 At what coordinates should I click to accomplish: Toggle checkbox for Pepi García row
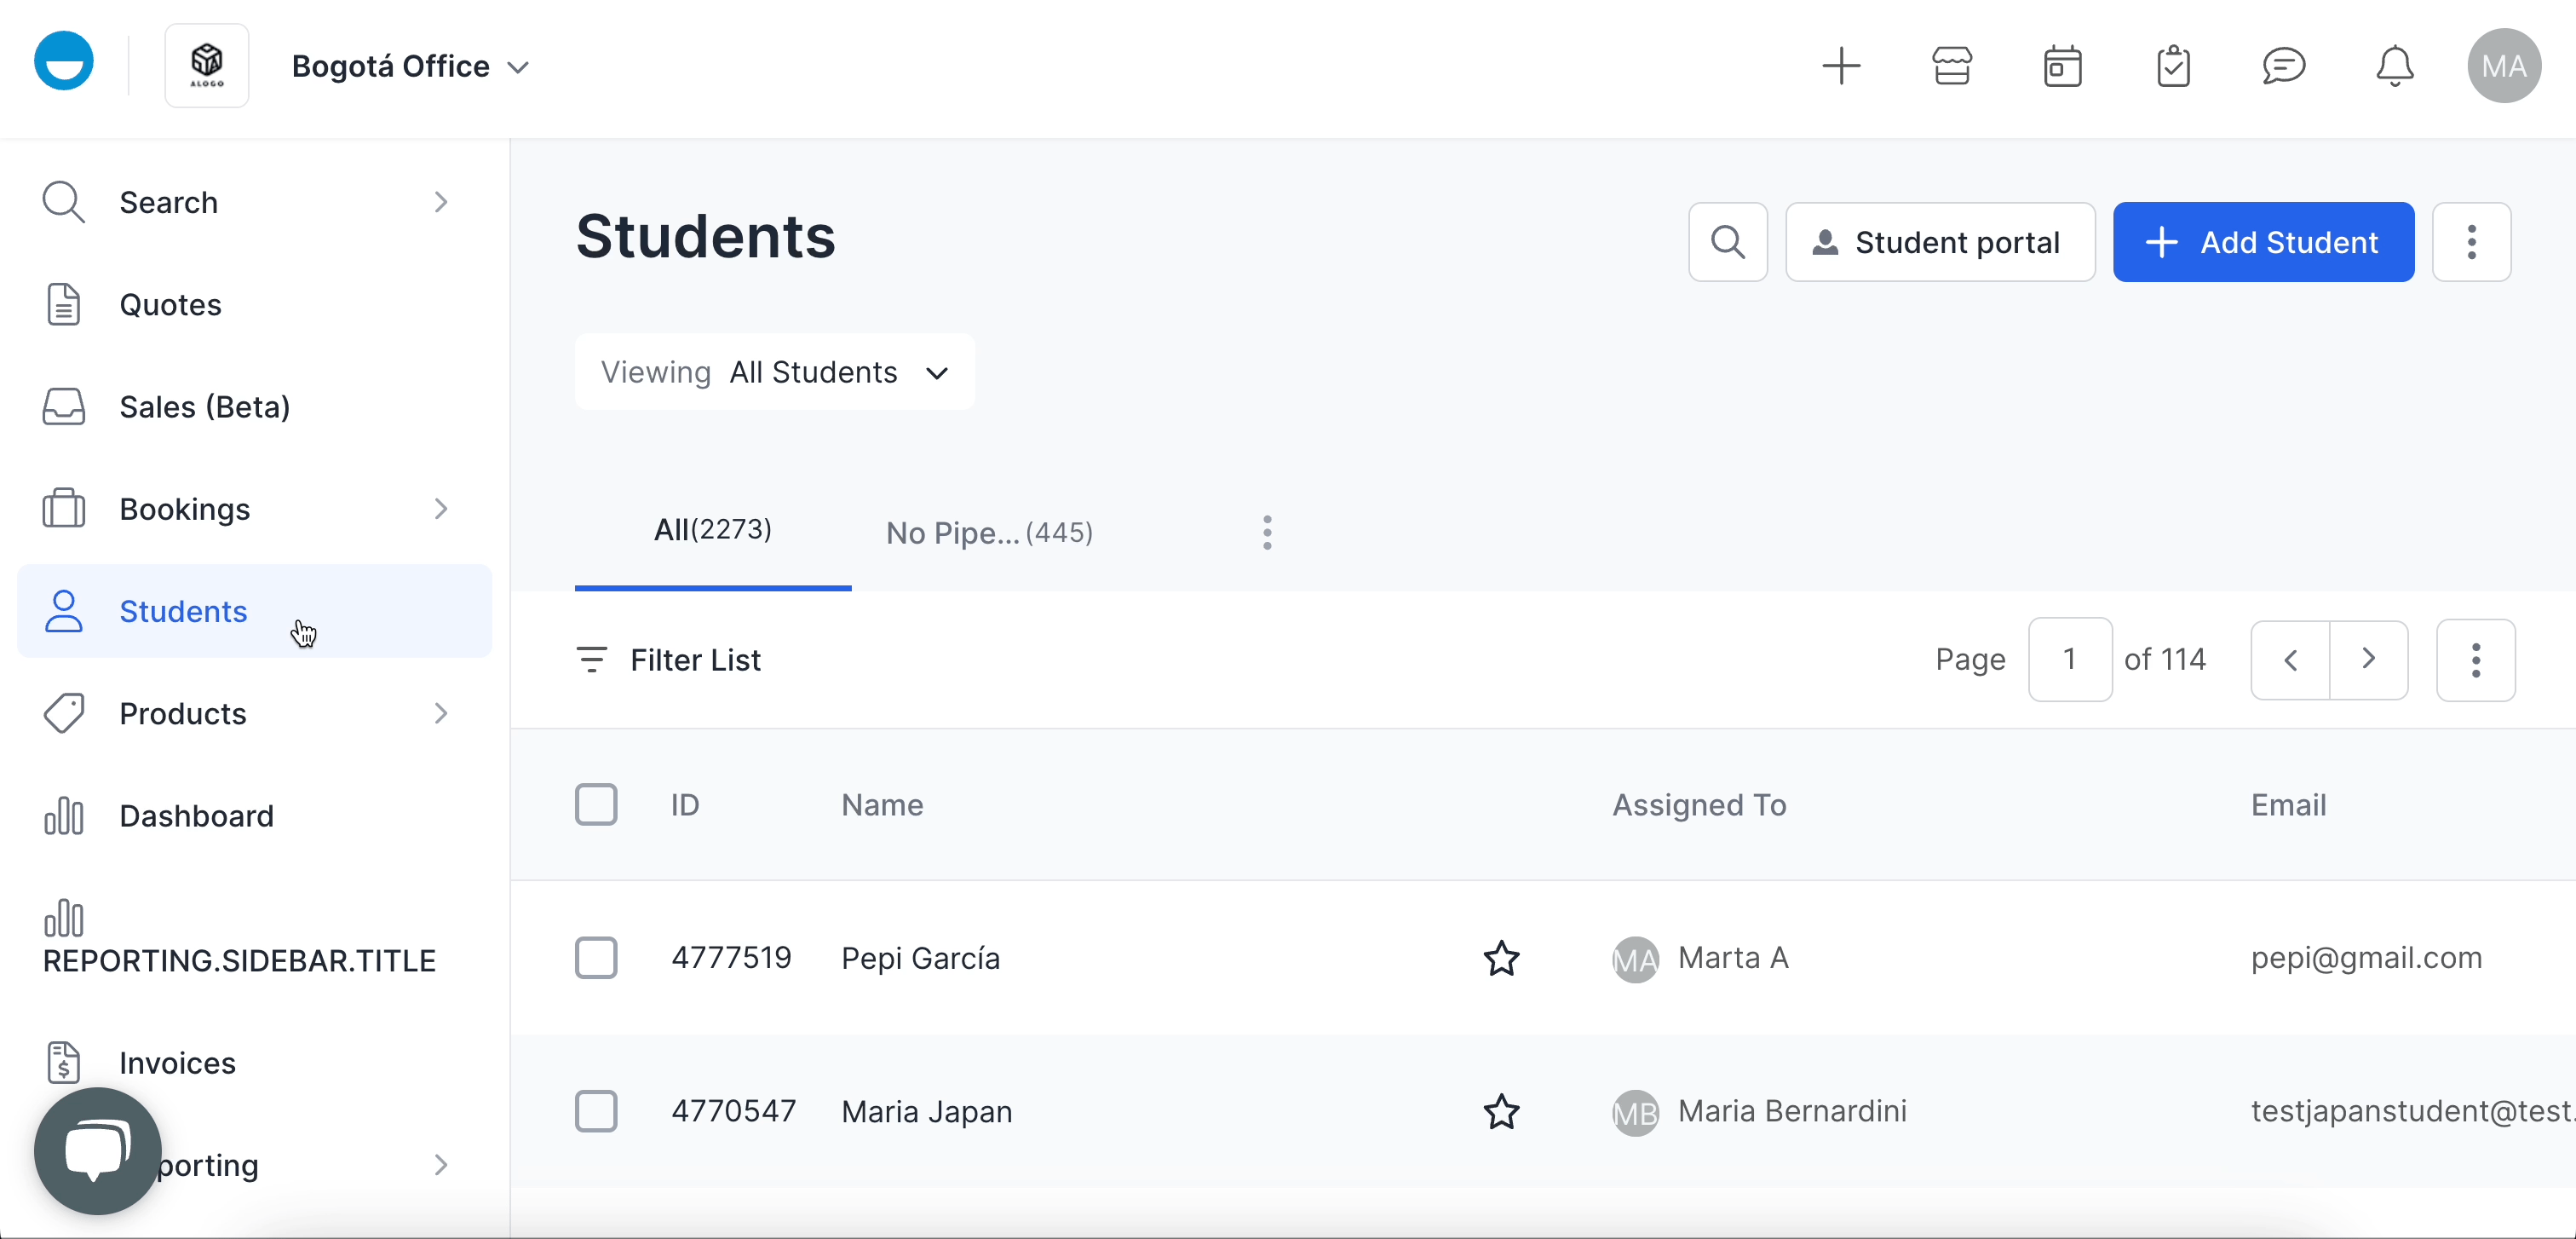click(596, 958)
